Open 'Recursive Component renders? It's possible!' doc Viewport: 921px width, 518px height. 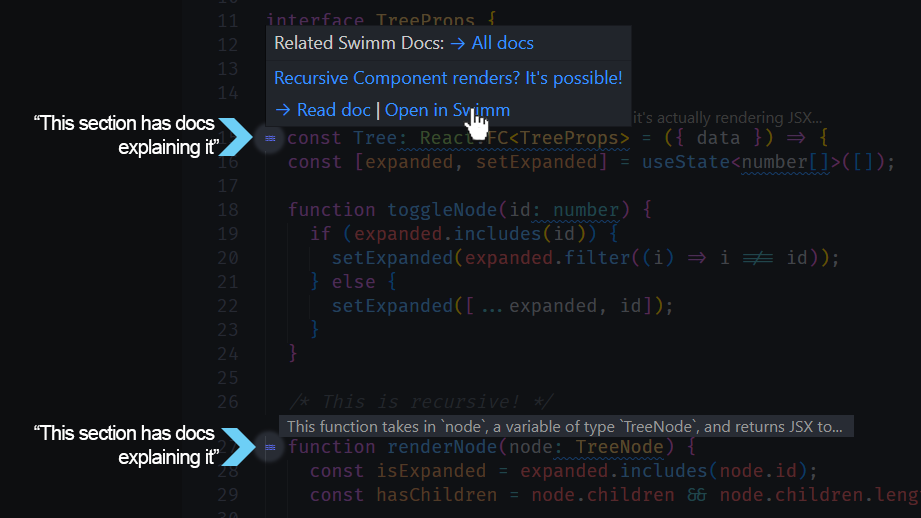[448, 78]
